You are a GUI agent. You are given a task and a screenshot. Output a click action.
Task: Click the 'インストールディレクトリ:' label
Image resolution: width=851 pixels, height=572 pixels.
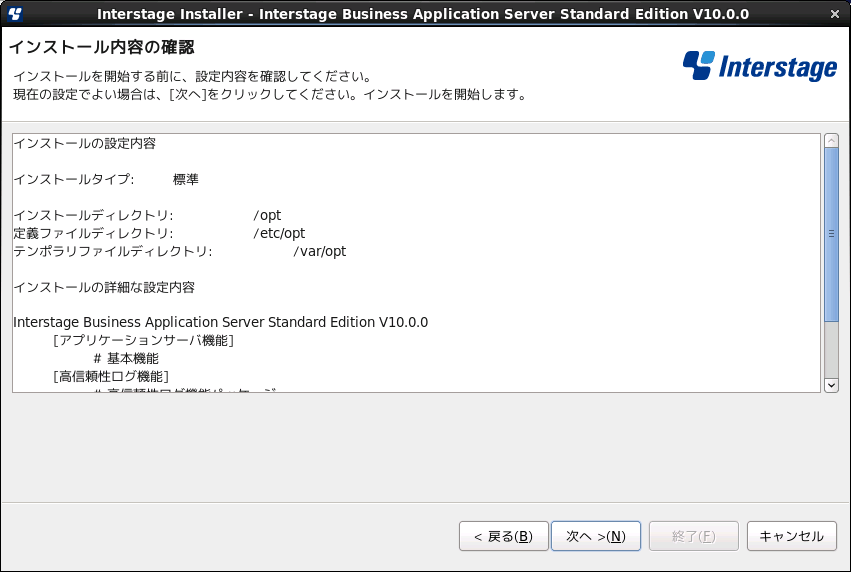pos(93,215)
